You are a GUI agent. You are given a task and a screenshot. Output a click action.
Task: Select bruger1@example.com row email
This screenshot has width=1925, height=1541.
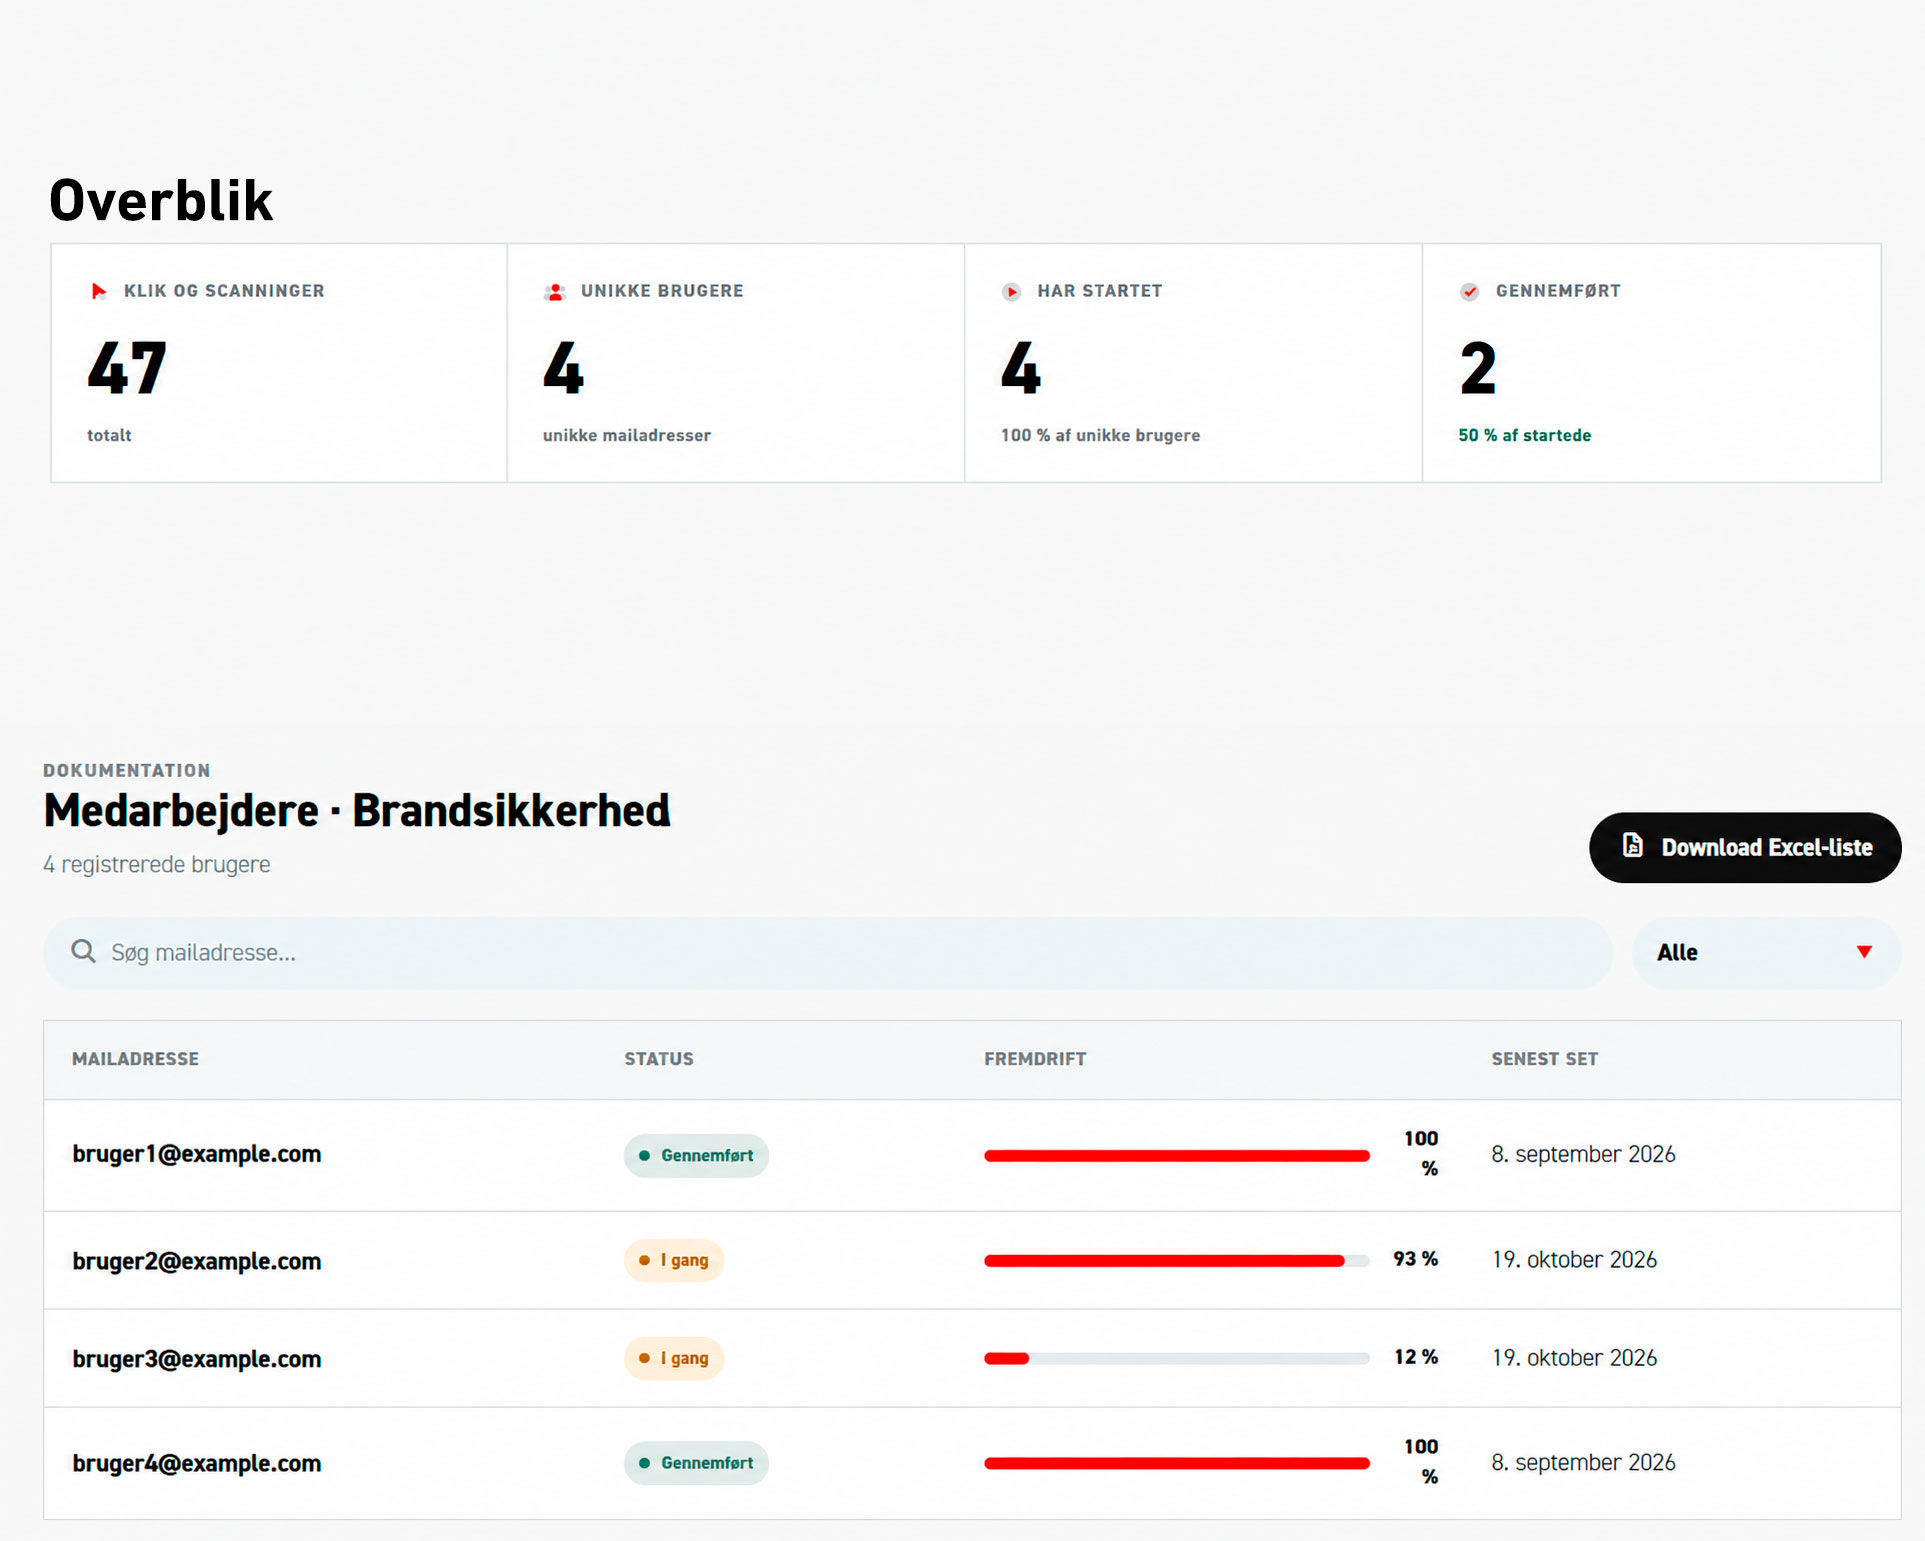[197, 1154]
